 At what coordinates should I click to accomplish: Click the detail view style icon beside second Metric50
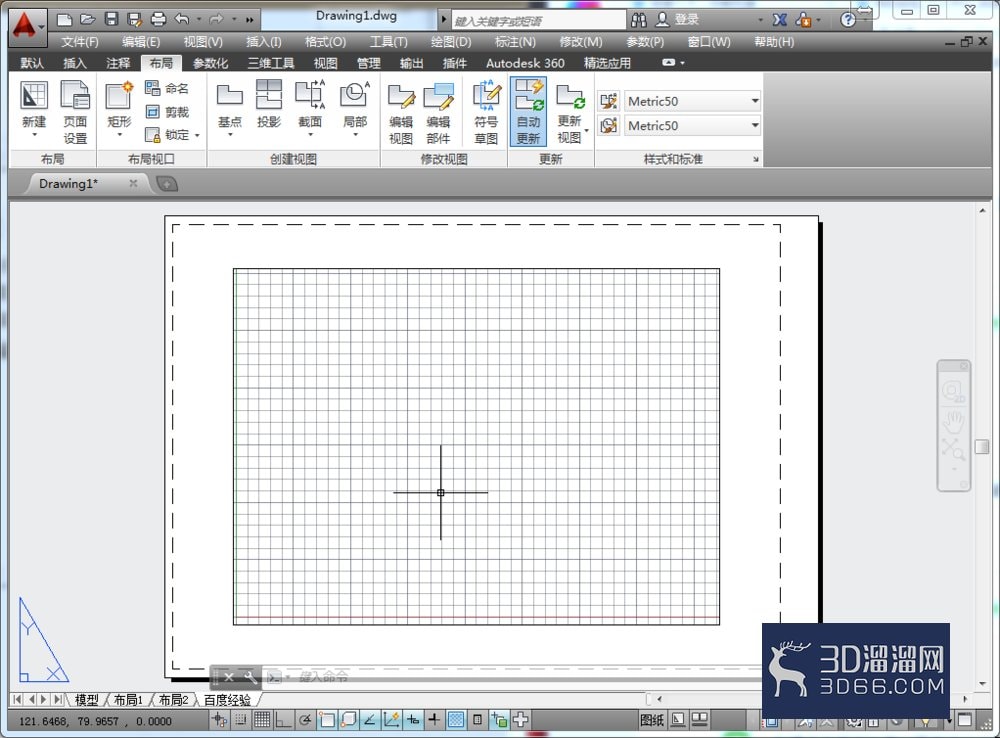tap(608, 125)
